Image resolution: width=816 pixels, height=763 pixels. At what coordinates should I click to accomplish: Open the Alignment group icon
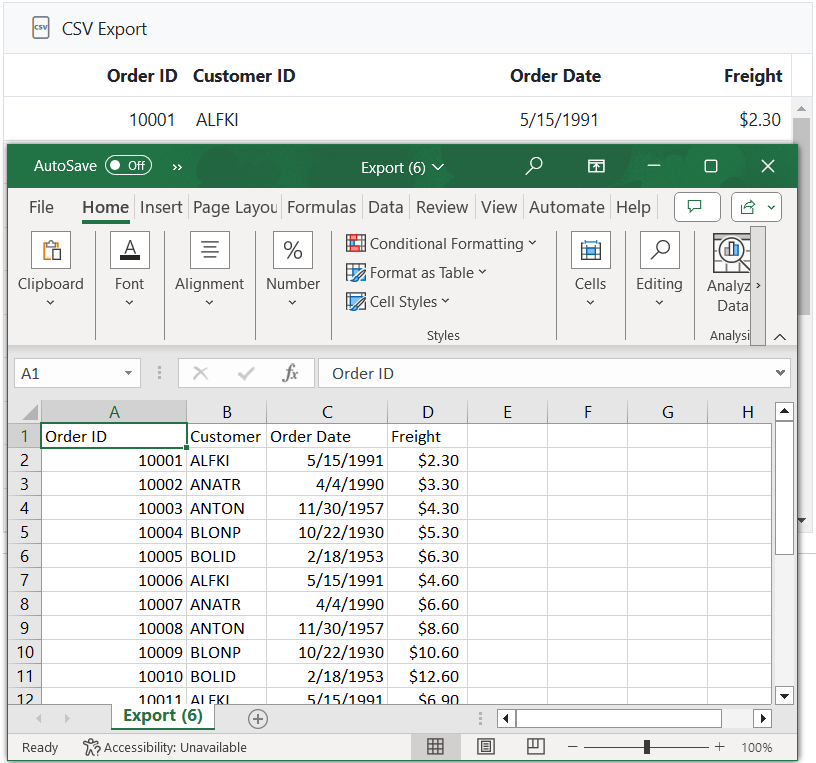[209, 250]
